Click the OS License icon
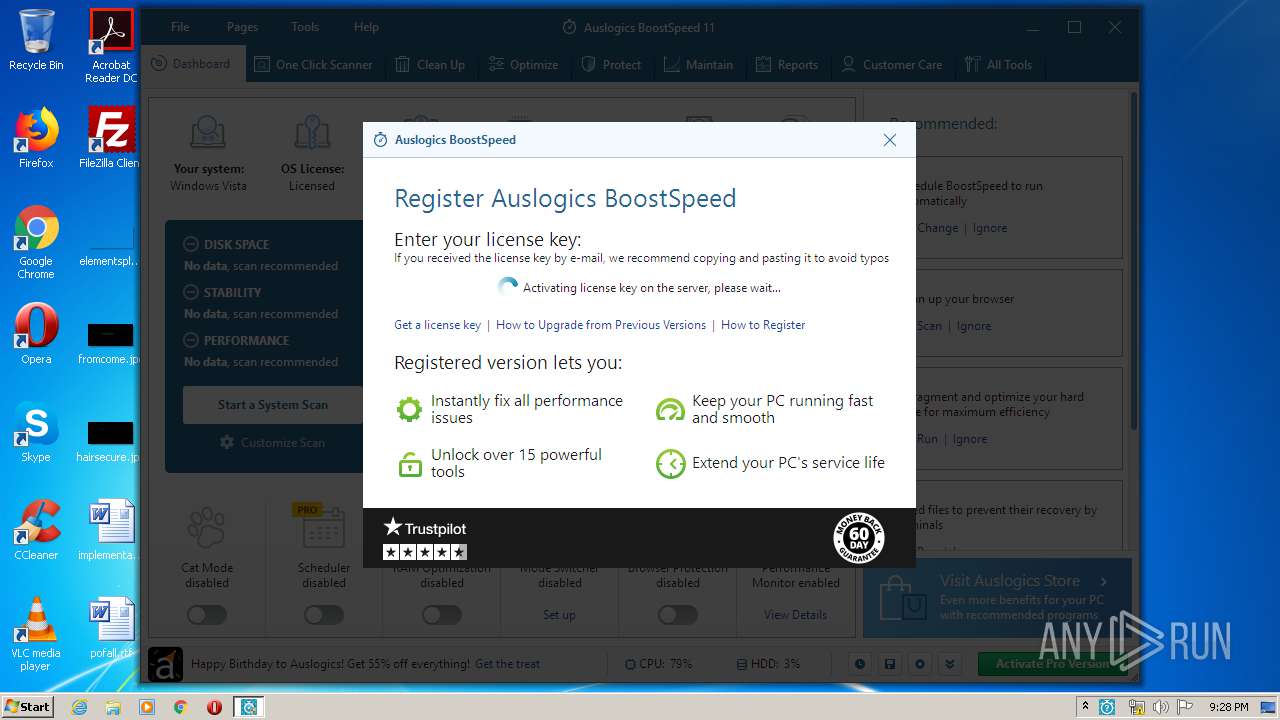 [312, 133]
